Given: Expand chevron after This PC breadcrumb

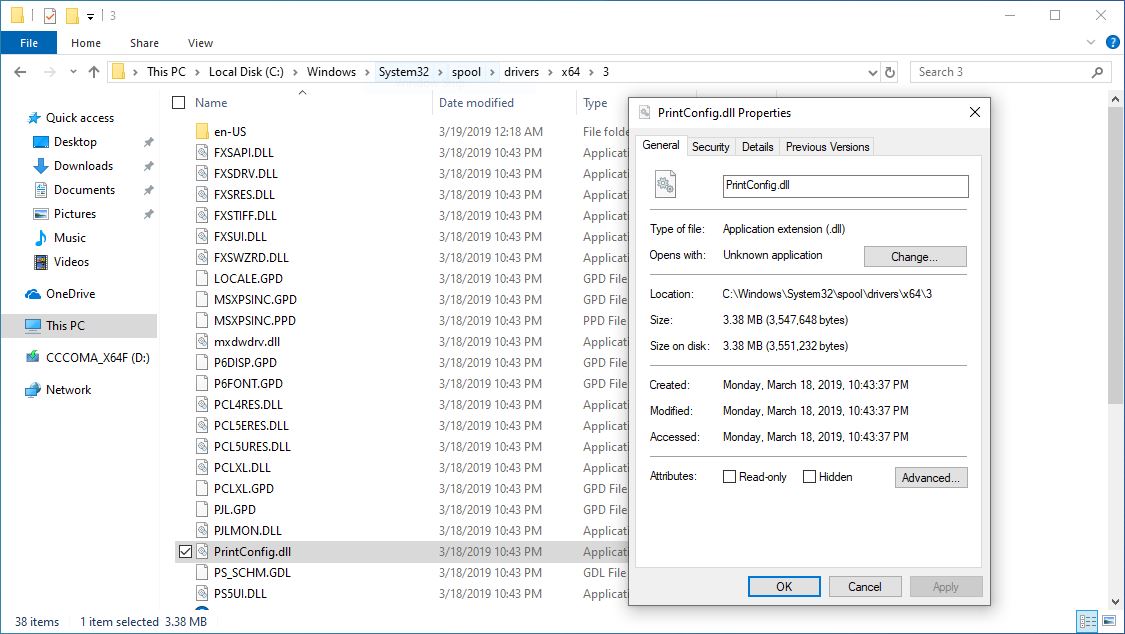Looking at the screenshot, I should 197,72.
